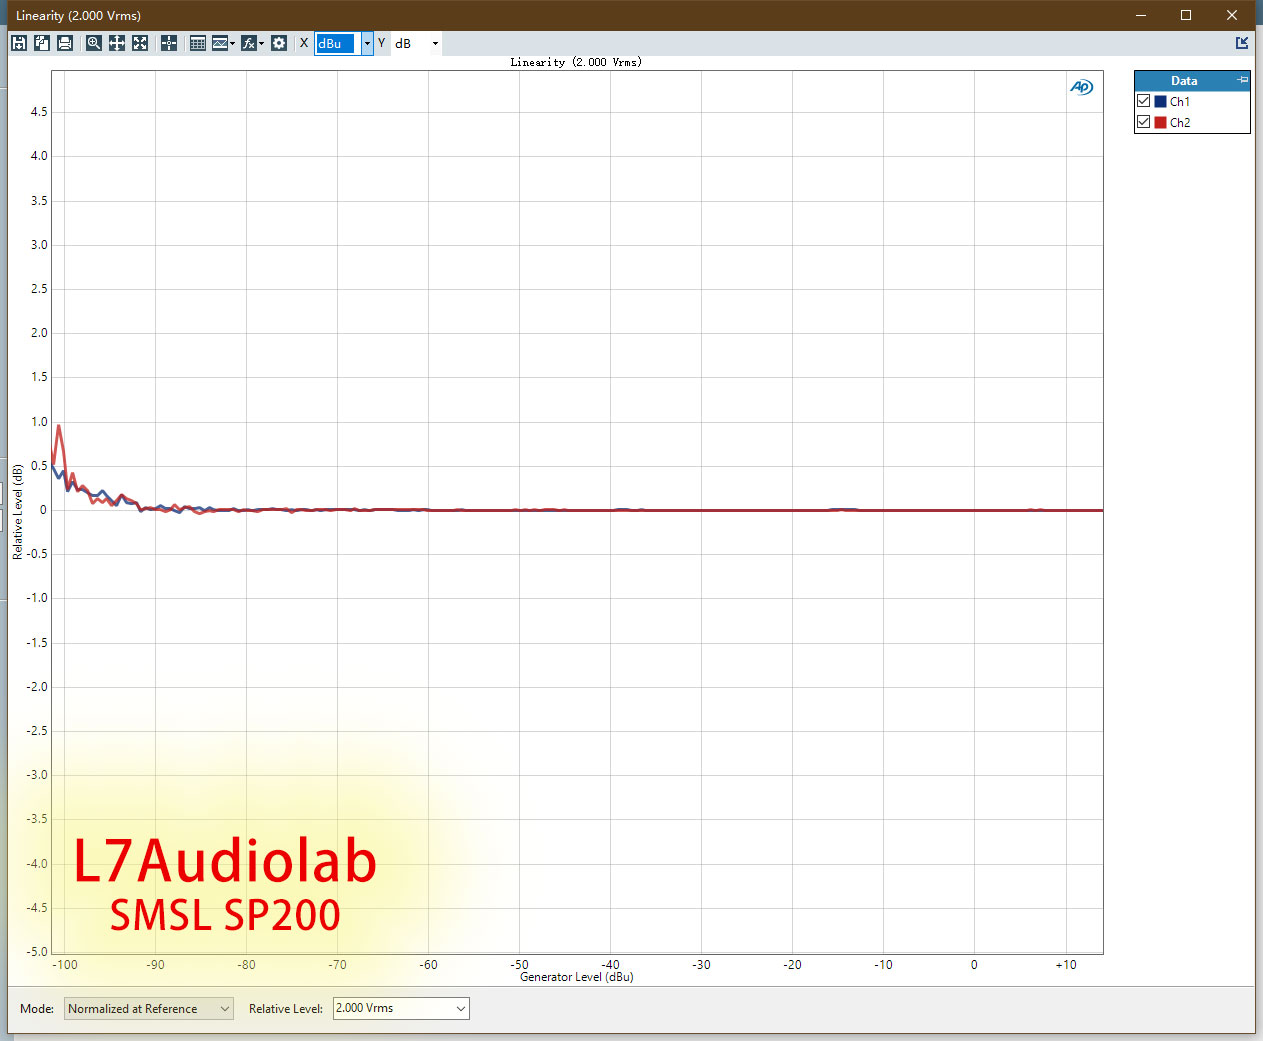This screenshot has height=1041, width=1263.
Task: Select the pan arrows tool
Action: click(x=117, y=43)
